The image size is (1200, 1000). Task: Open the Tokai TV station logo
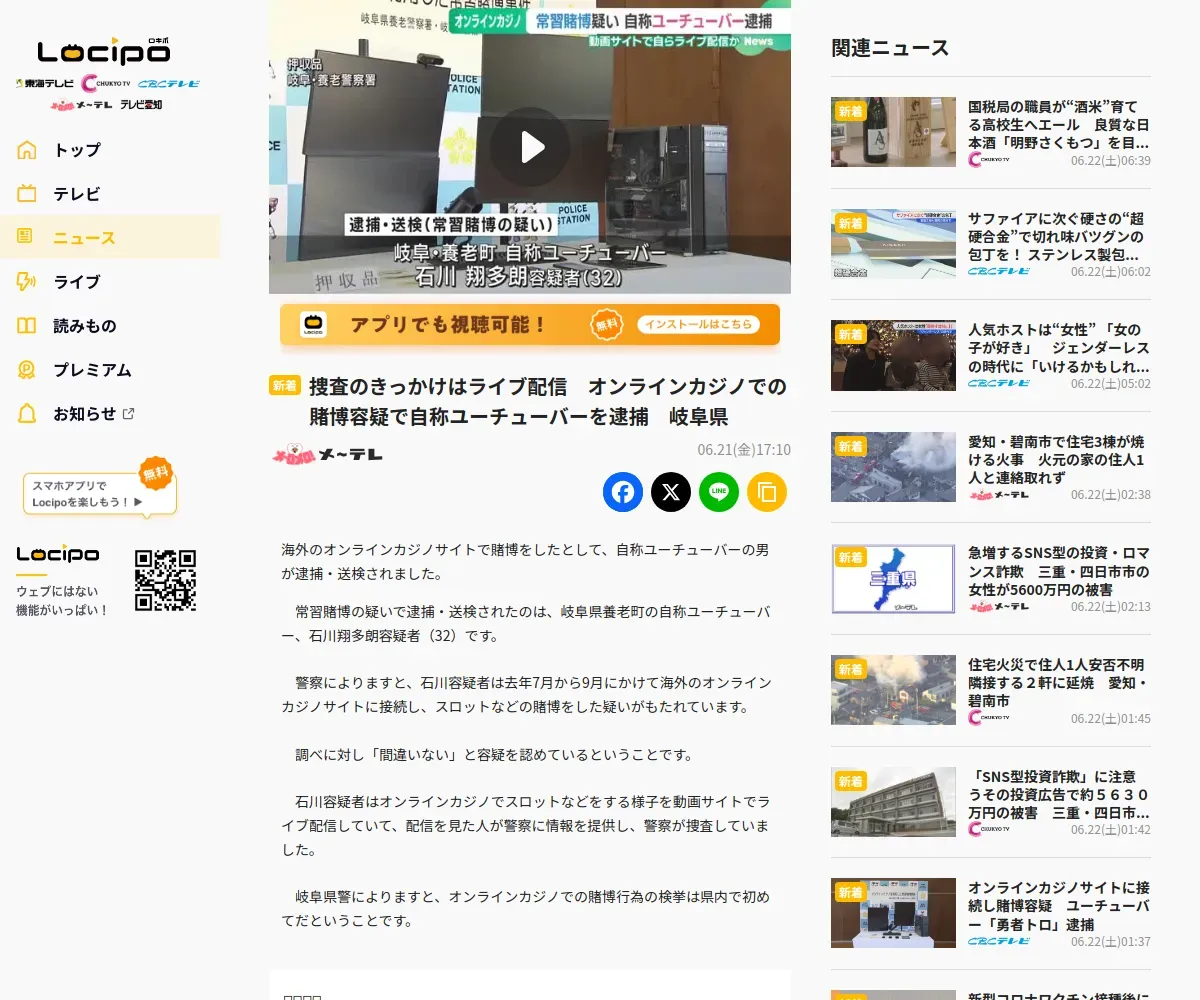click(x=45, y=83)
